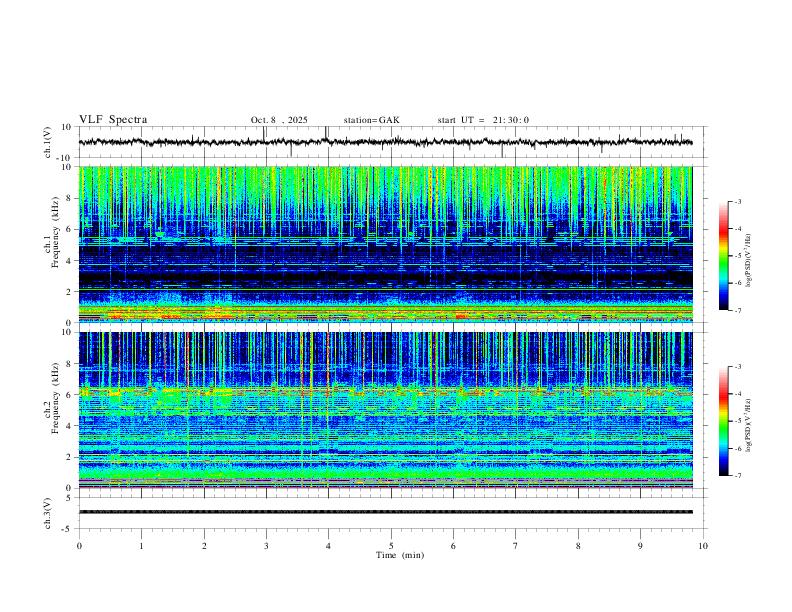The height and width of the screenshot is (612, 792).
Task: Click the ch.1 spectrogram panel
Action: pyautogui.click(x=385, y=244)
